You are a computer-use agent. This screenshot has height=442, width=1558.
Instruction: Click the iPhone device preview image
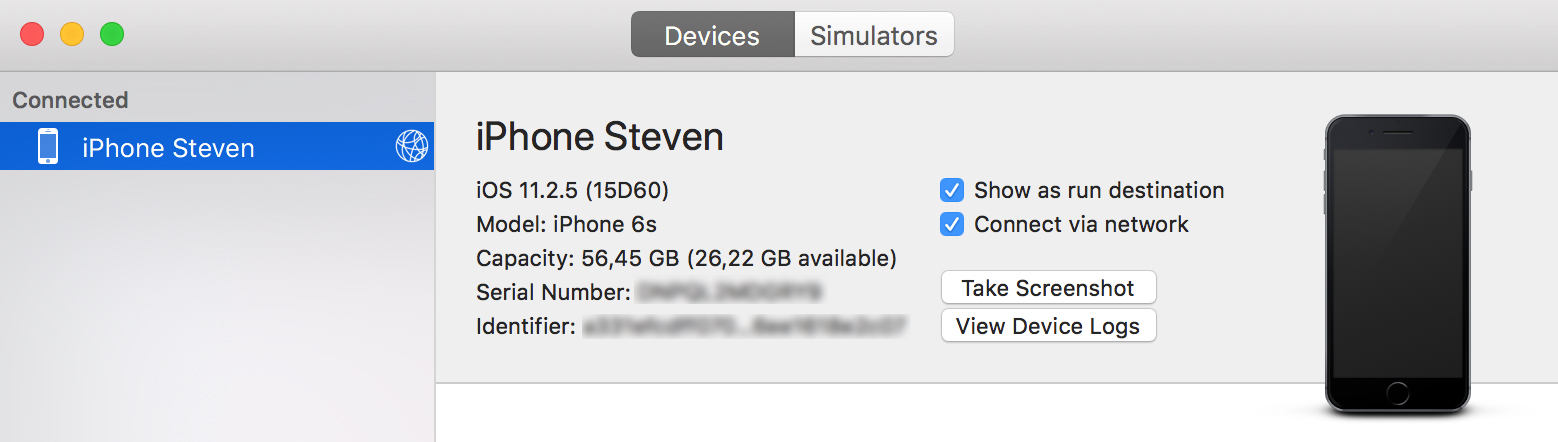click(x=1397, y=264)
